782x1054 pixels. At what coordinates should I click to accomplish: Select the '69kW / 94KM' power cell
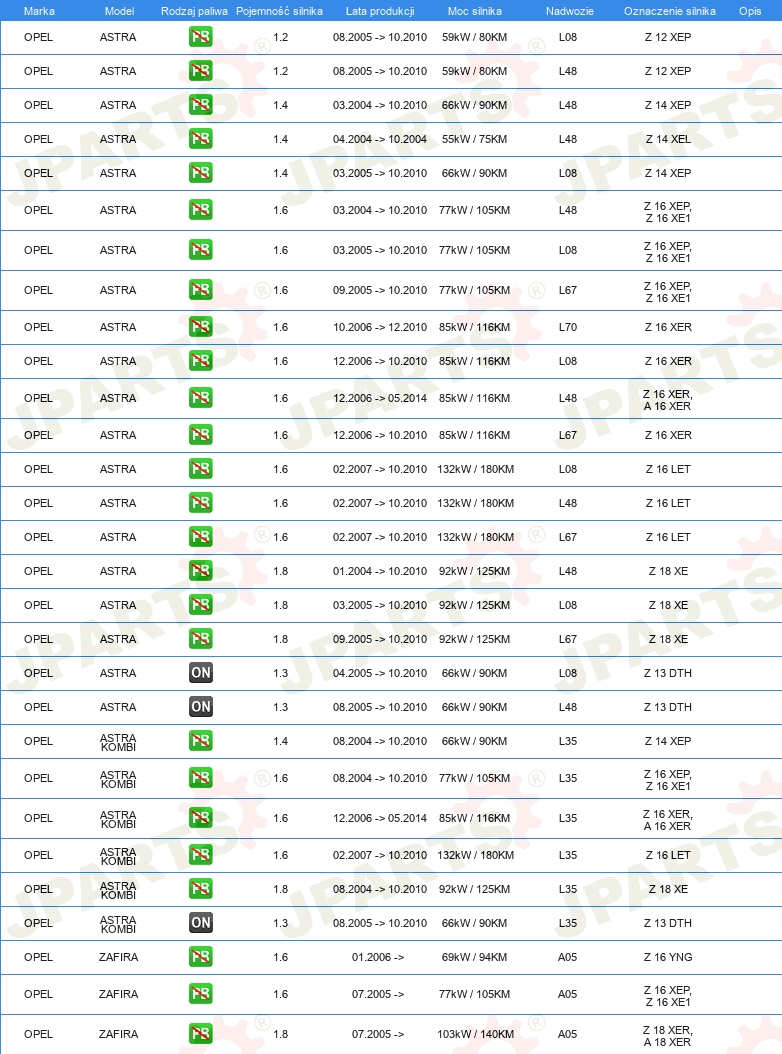474,957
